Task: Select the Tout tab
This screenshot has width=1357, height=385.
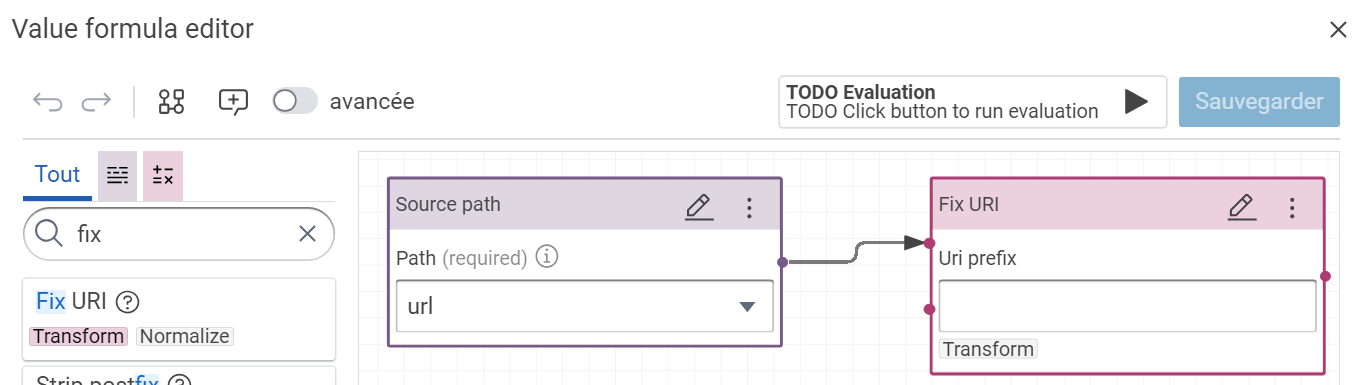Action: point(57,174)
